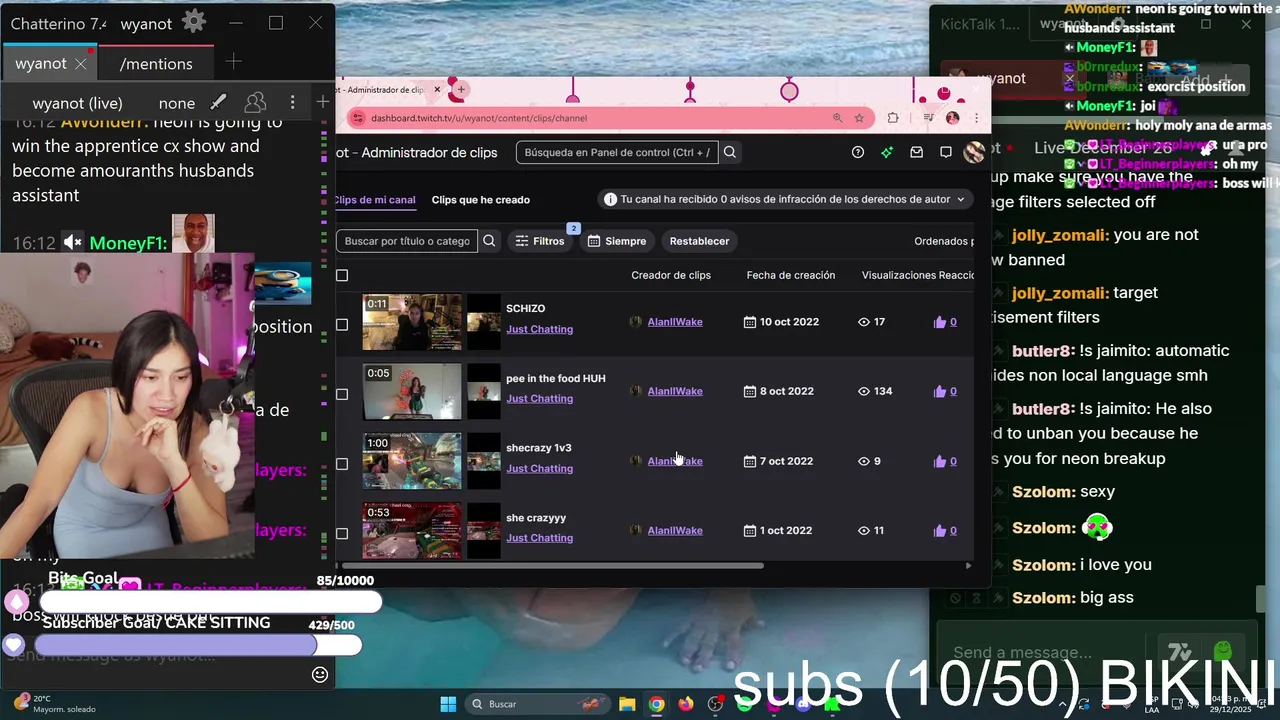Open Just Chatting link under she crazyyy
The width and height of the screenshot is (1280, 720).
(539, 538)
